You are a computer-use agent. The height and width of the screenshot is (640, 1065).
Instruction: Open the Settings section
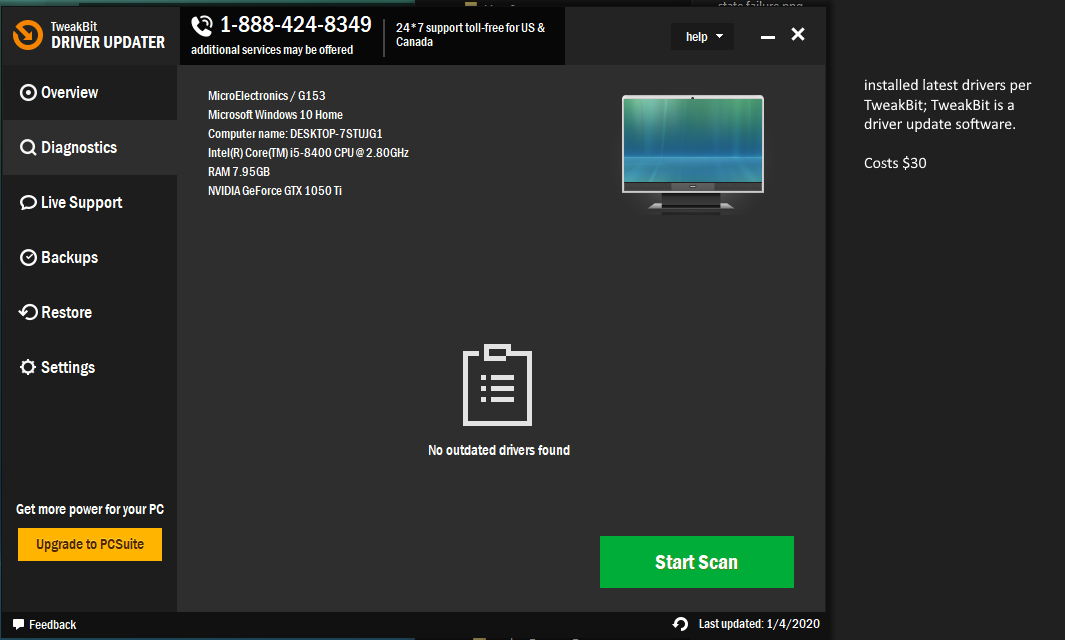90,368
